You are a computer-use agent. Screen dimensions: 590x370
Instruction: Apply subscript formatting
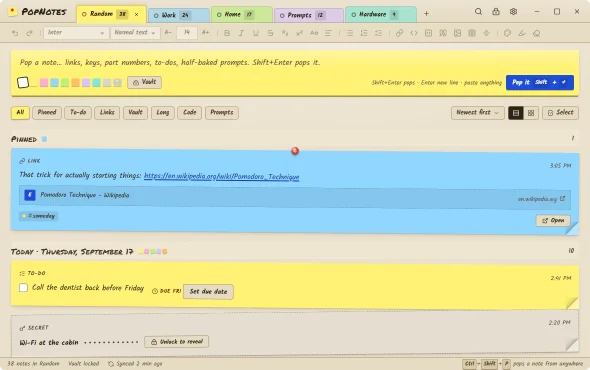285,33
